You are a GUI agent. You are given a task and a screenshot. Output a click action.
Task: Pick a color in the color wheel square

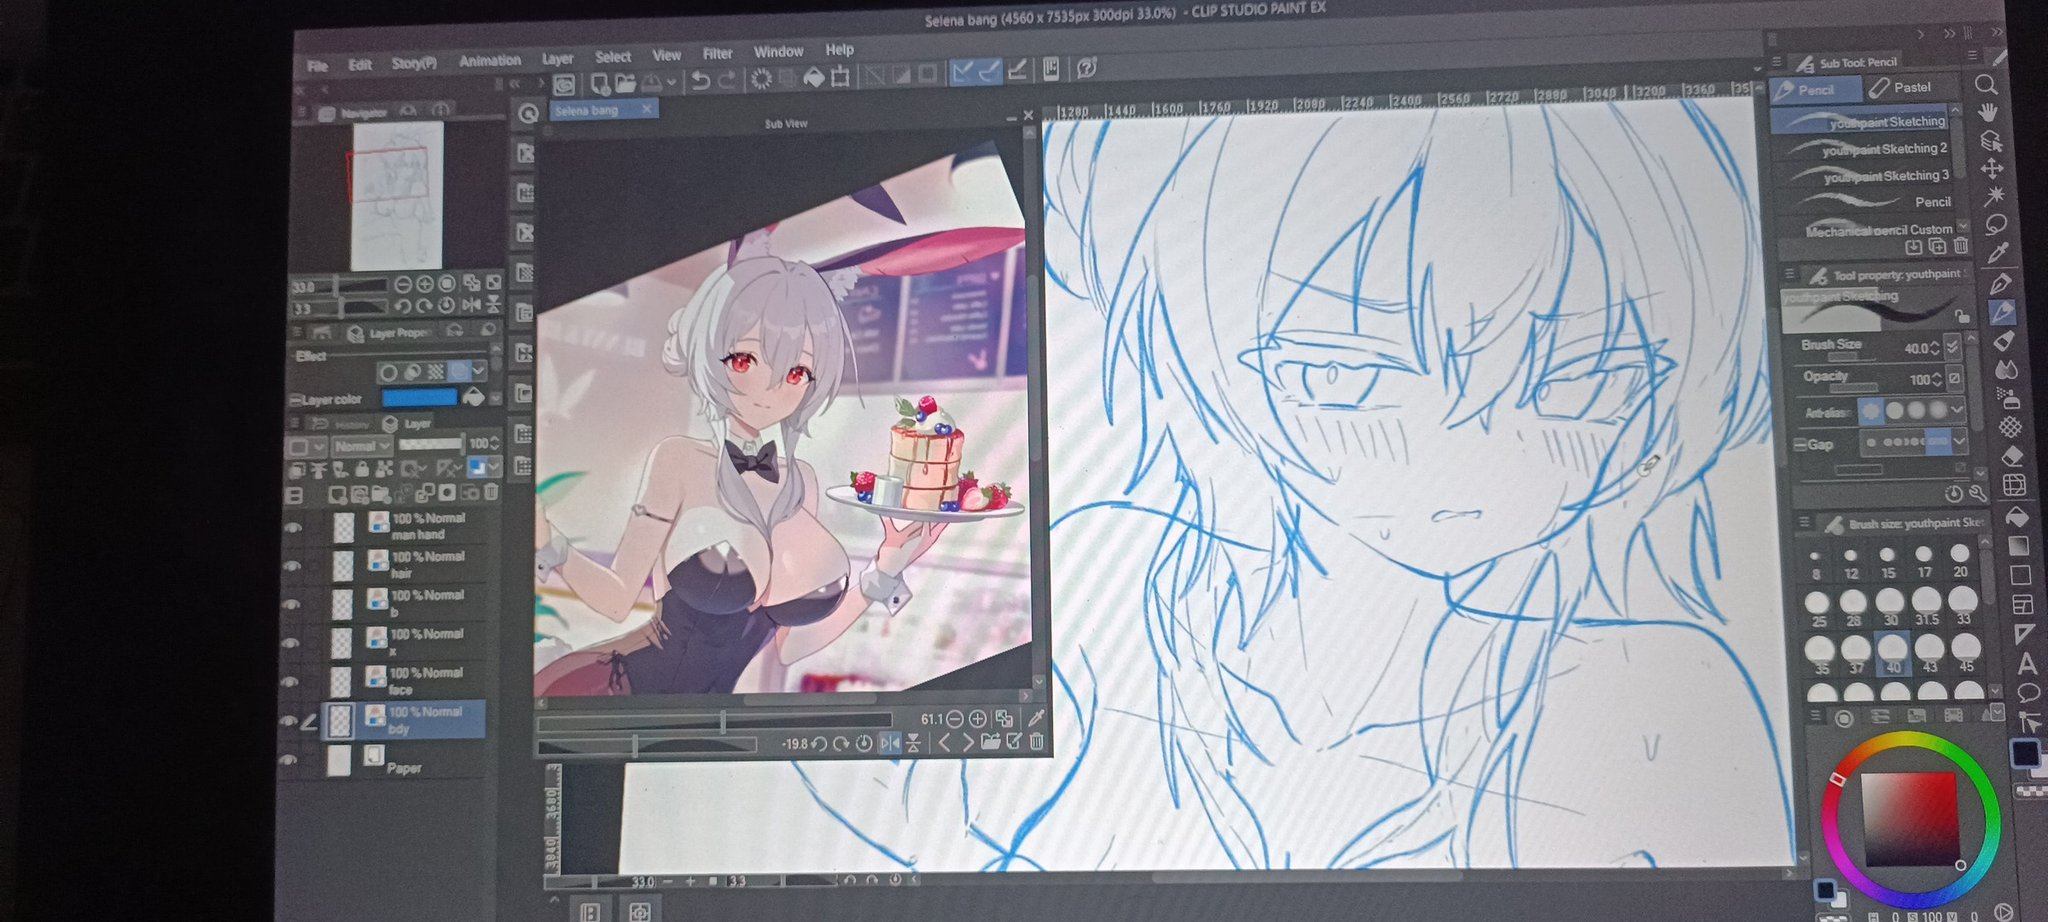[x=1910, y=818]
